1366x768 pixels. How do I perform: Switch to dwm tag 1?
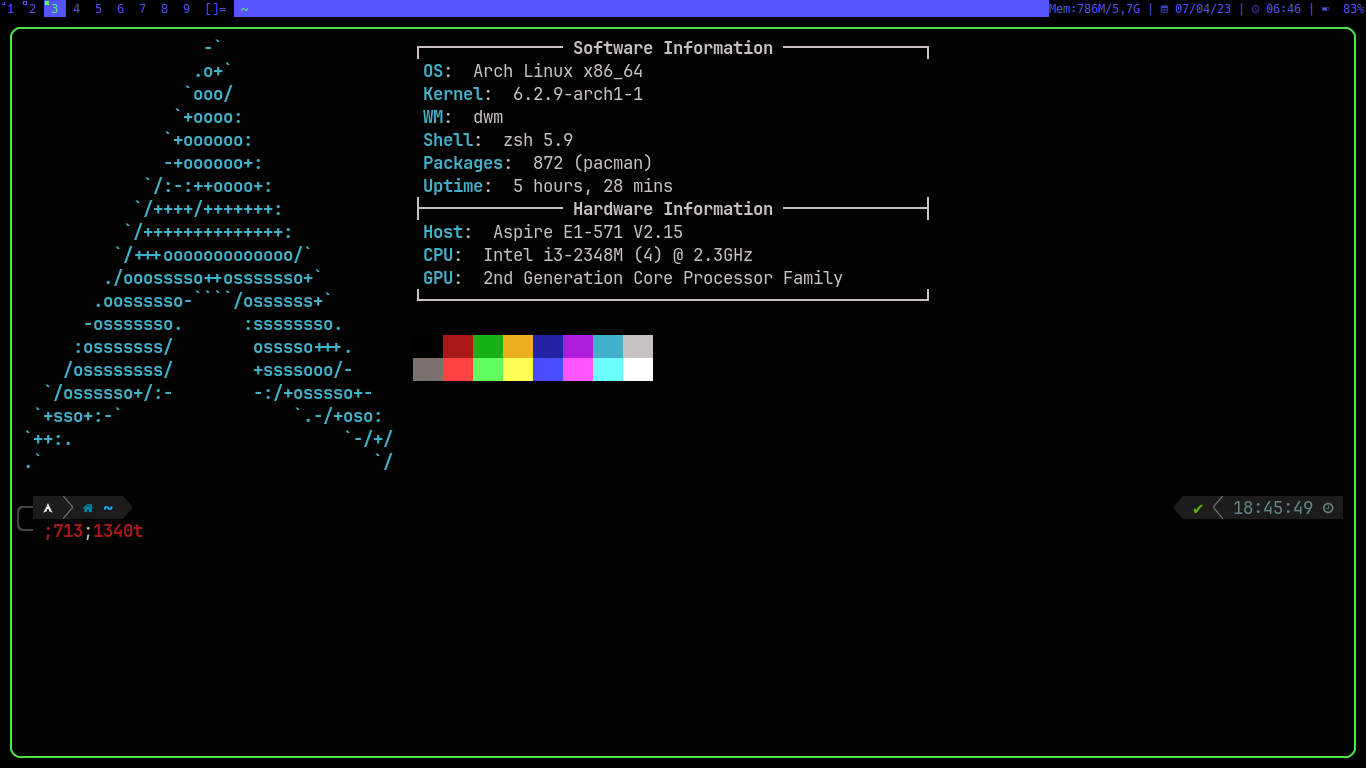tap(10, 8)
